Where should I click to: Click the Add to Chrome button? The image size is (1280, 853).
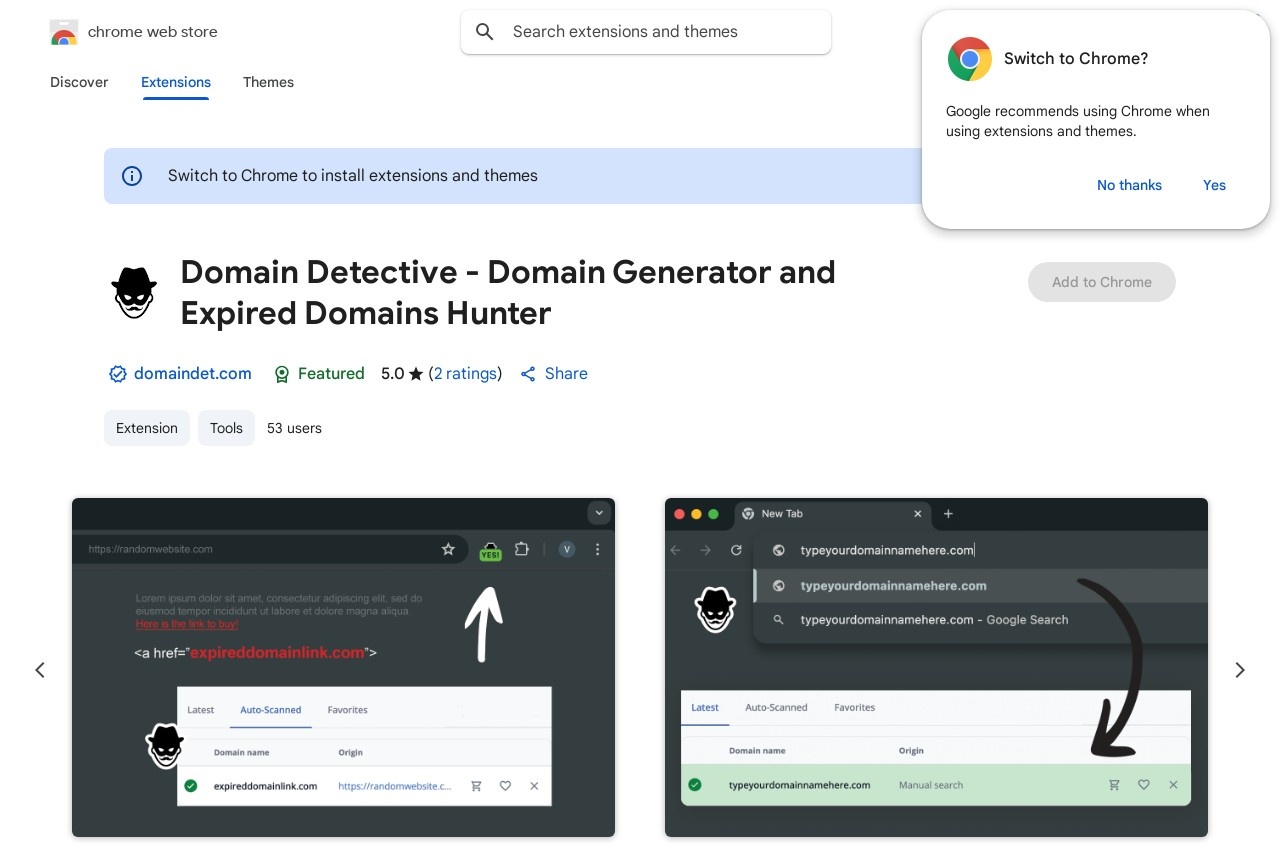pos(1102,282)
